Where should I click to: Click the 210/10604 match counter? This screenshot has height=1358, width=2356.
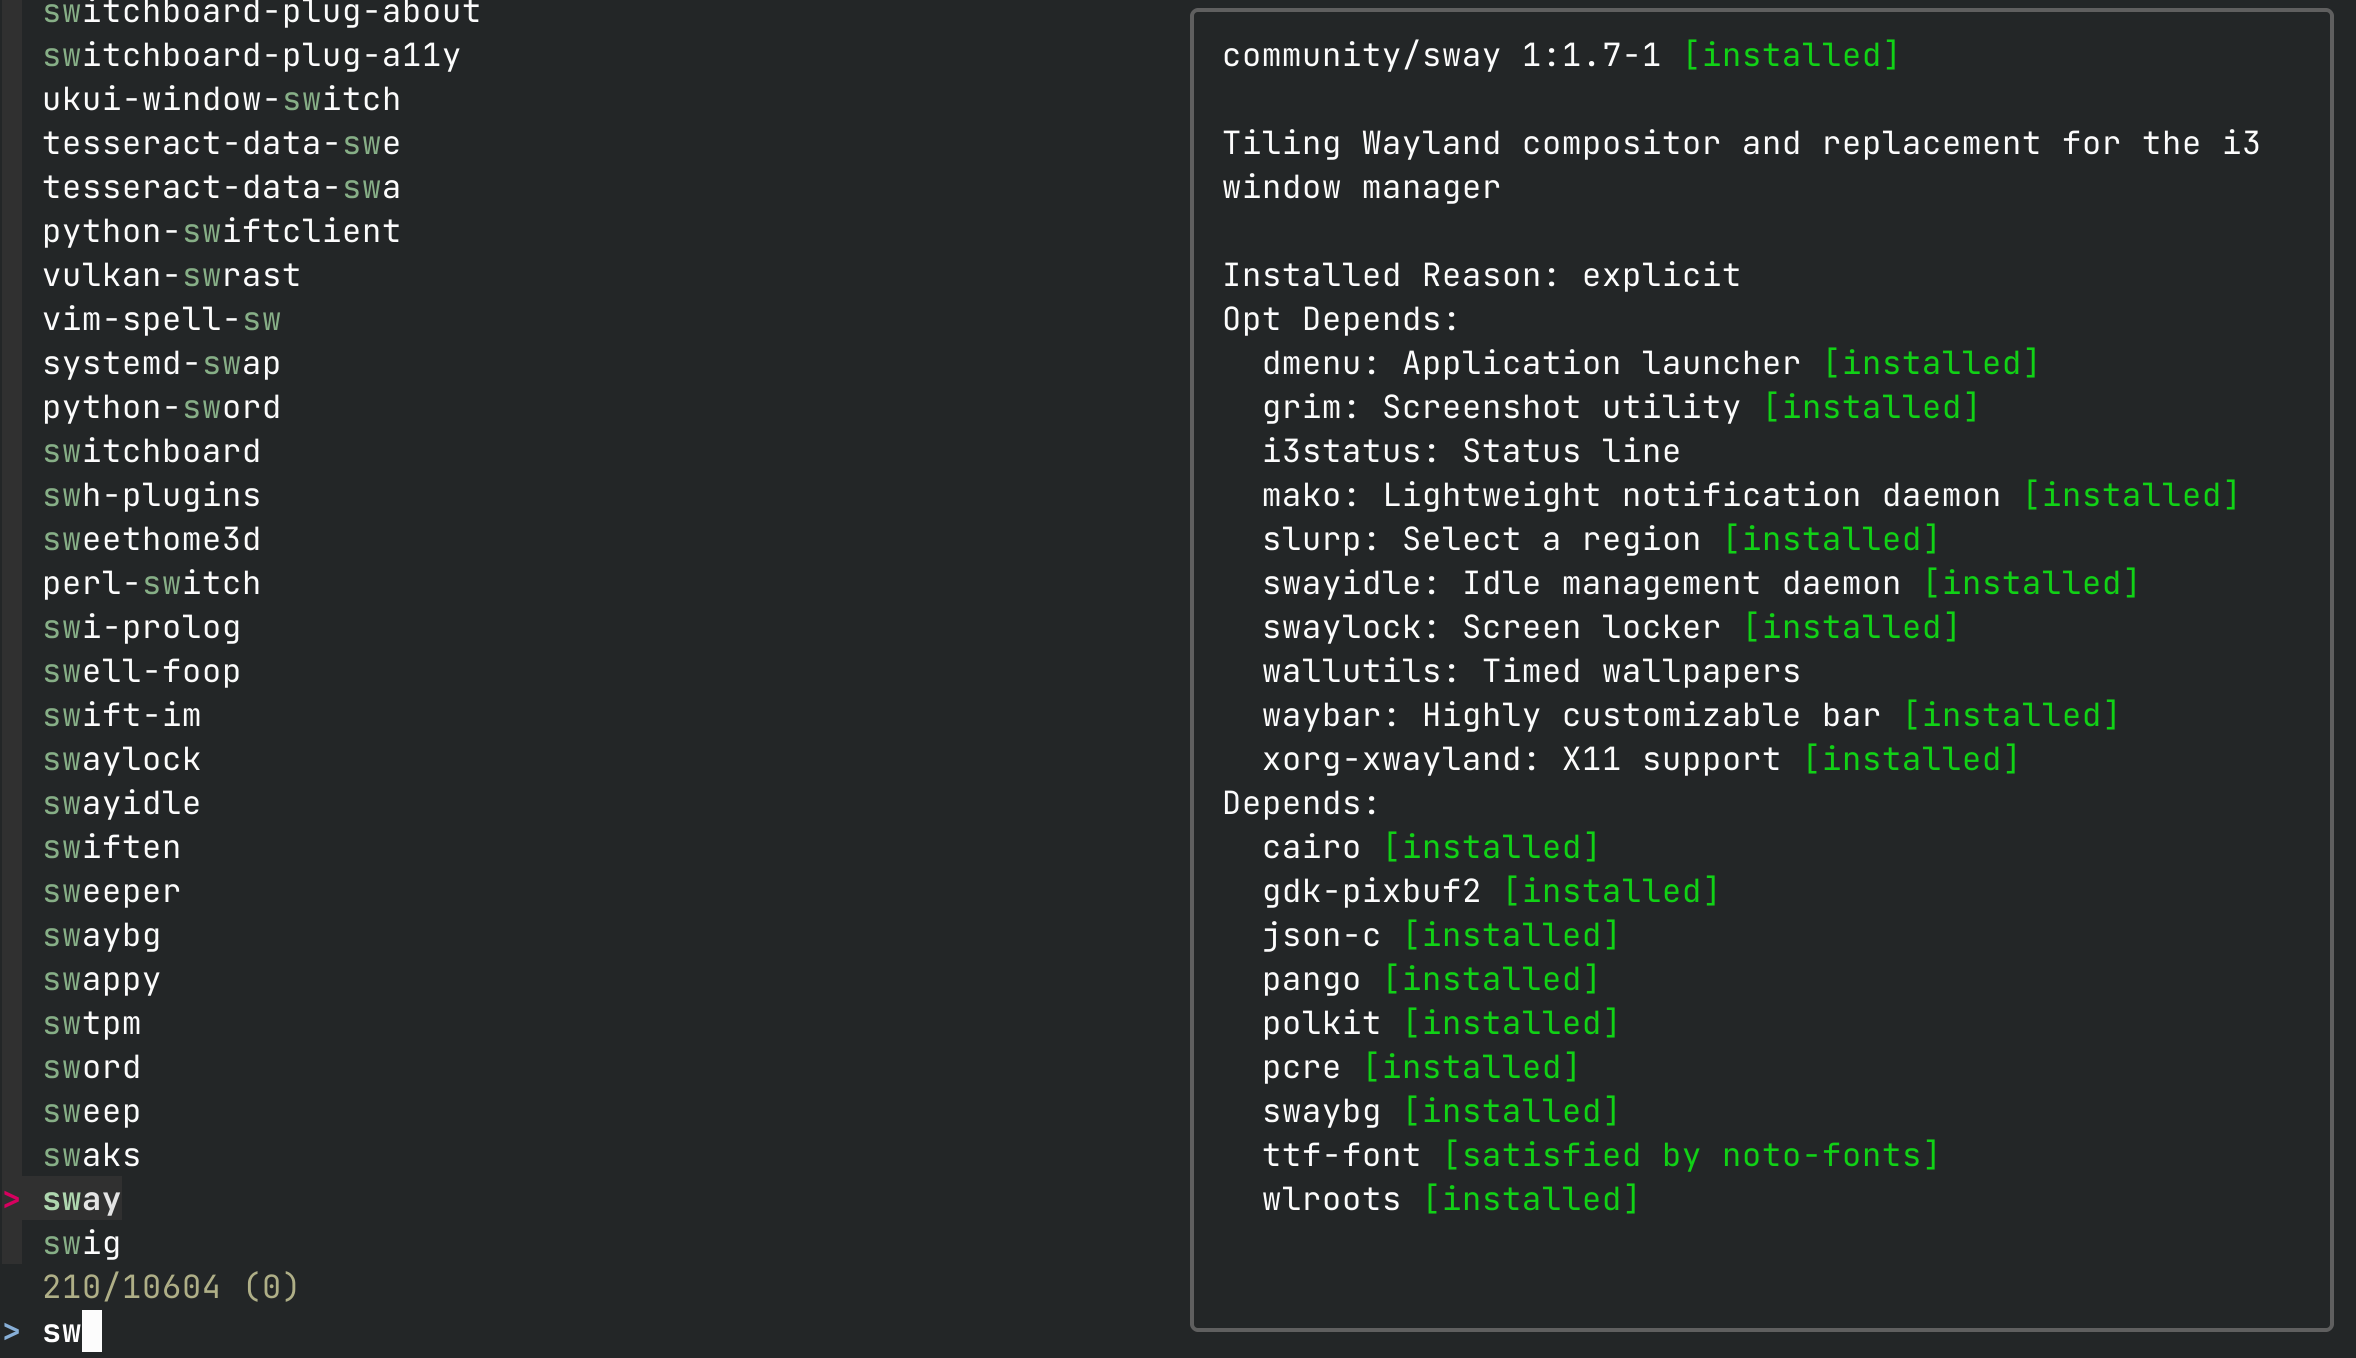tap(131, 1287)
